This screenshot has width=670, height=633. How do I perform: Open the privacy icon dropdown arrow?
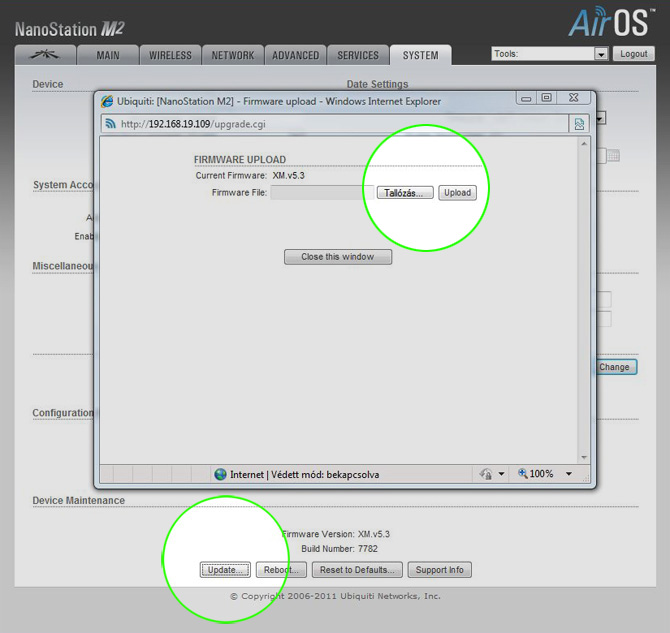[501, 474]
